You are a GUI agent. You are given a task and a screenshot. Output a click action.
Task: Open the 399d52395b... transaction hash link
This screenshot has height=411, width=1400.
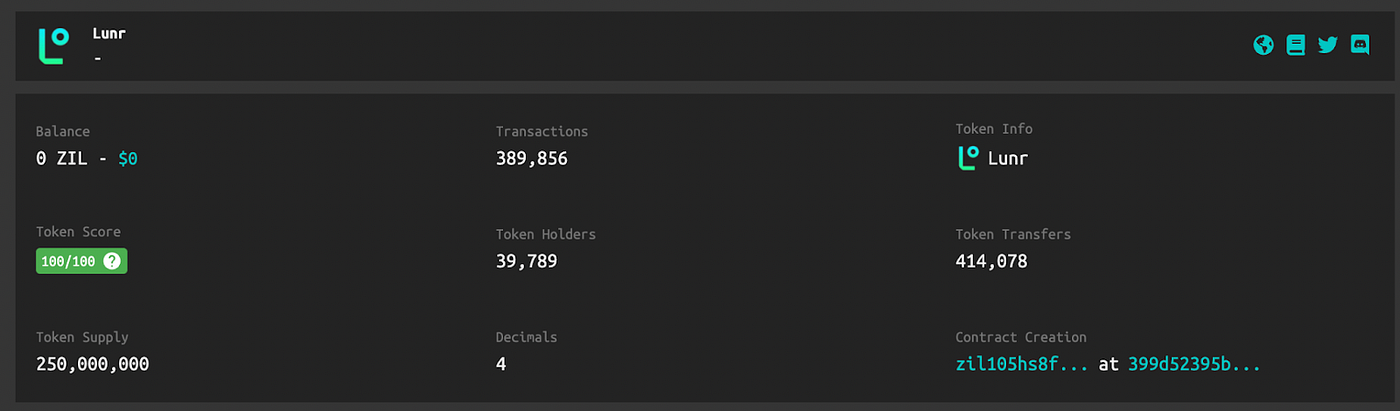[x=1194, y=365]
